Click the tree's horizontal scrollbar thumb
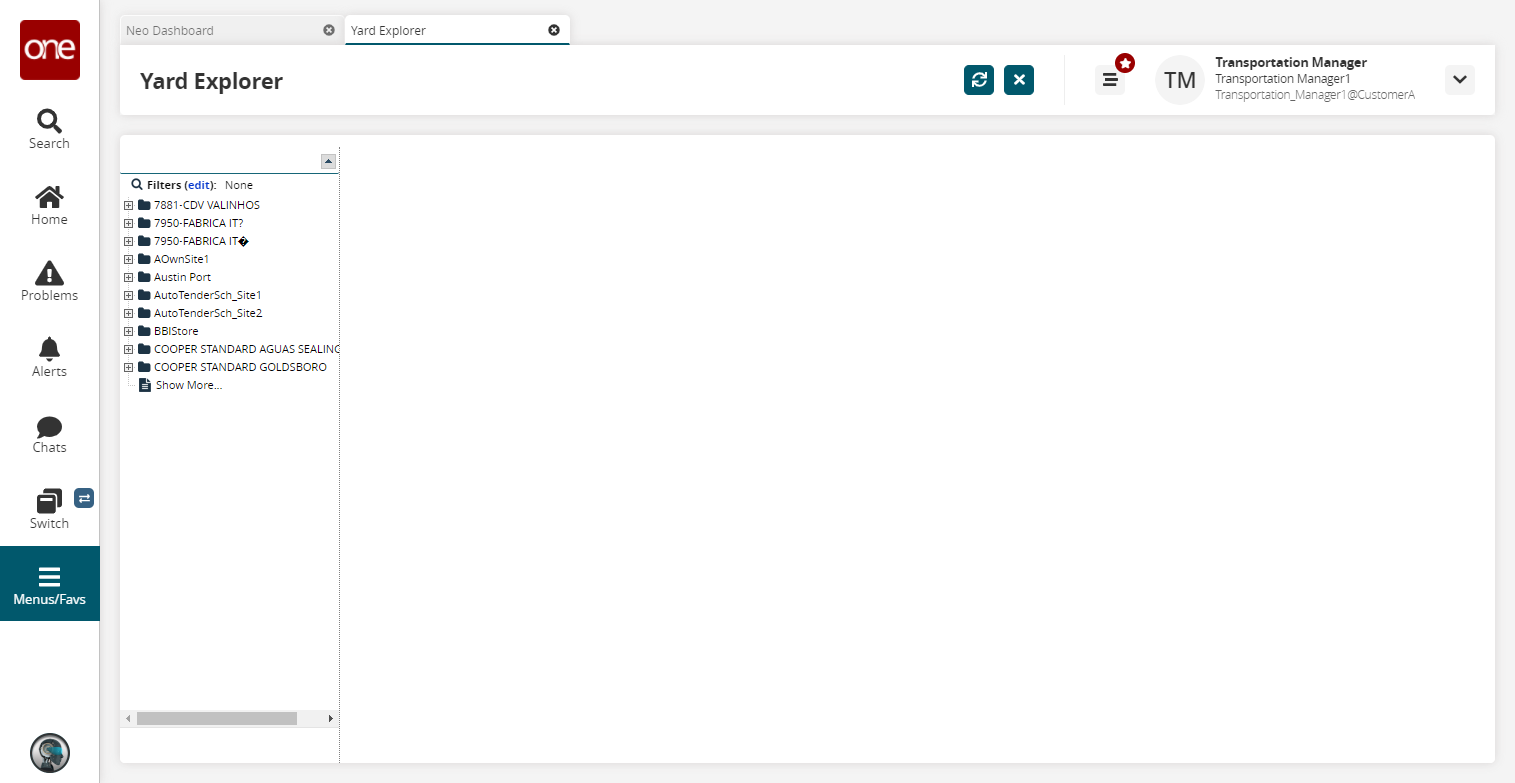Screen dimensions: 1515x783 (217, 718)
